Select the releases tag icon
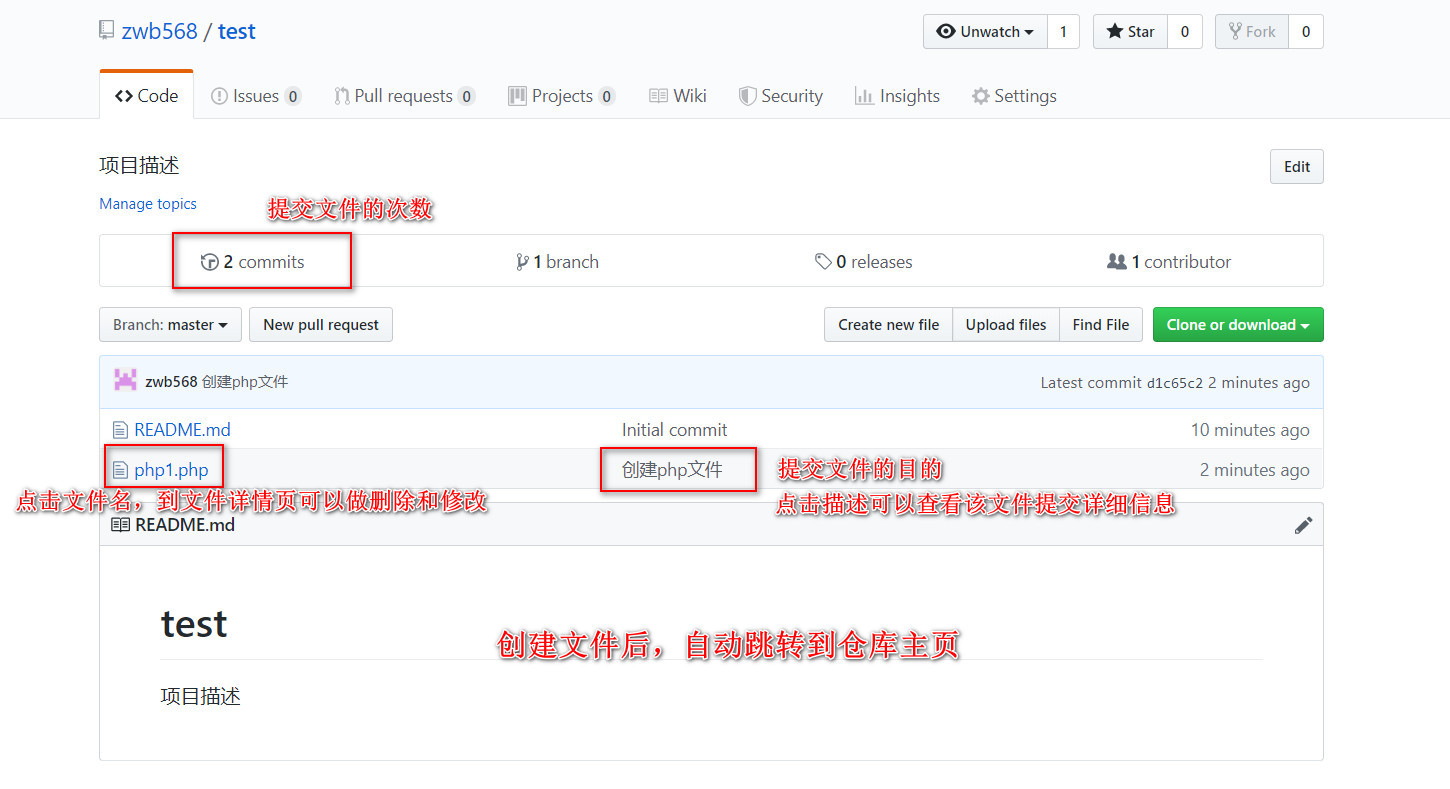Screen dimensions: 1450x789 pyautogui.click(x=824, y=261)
